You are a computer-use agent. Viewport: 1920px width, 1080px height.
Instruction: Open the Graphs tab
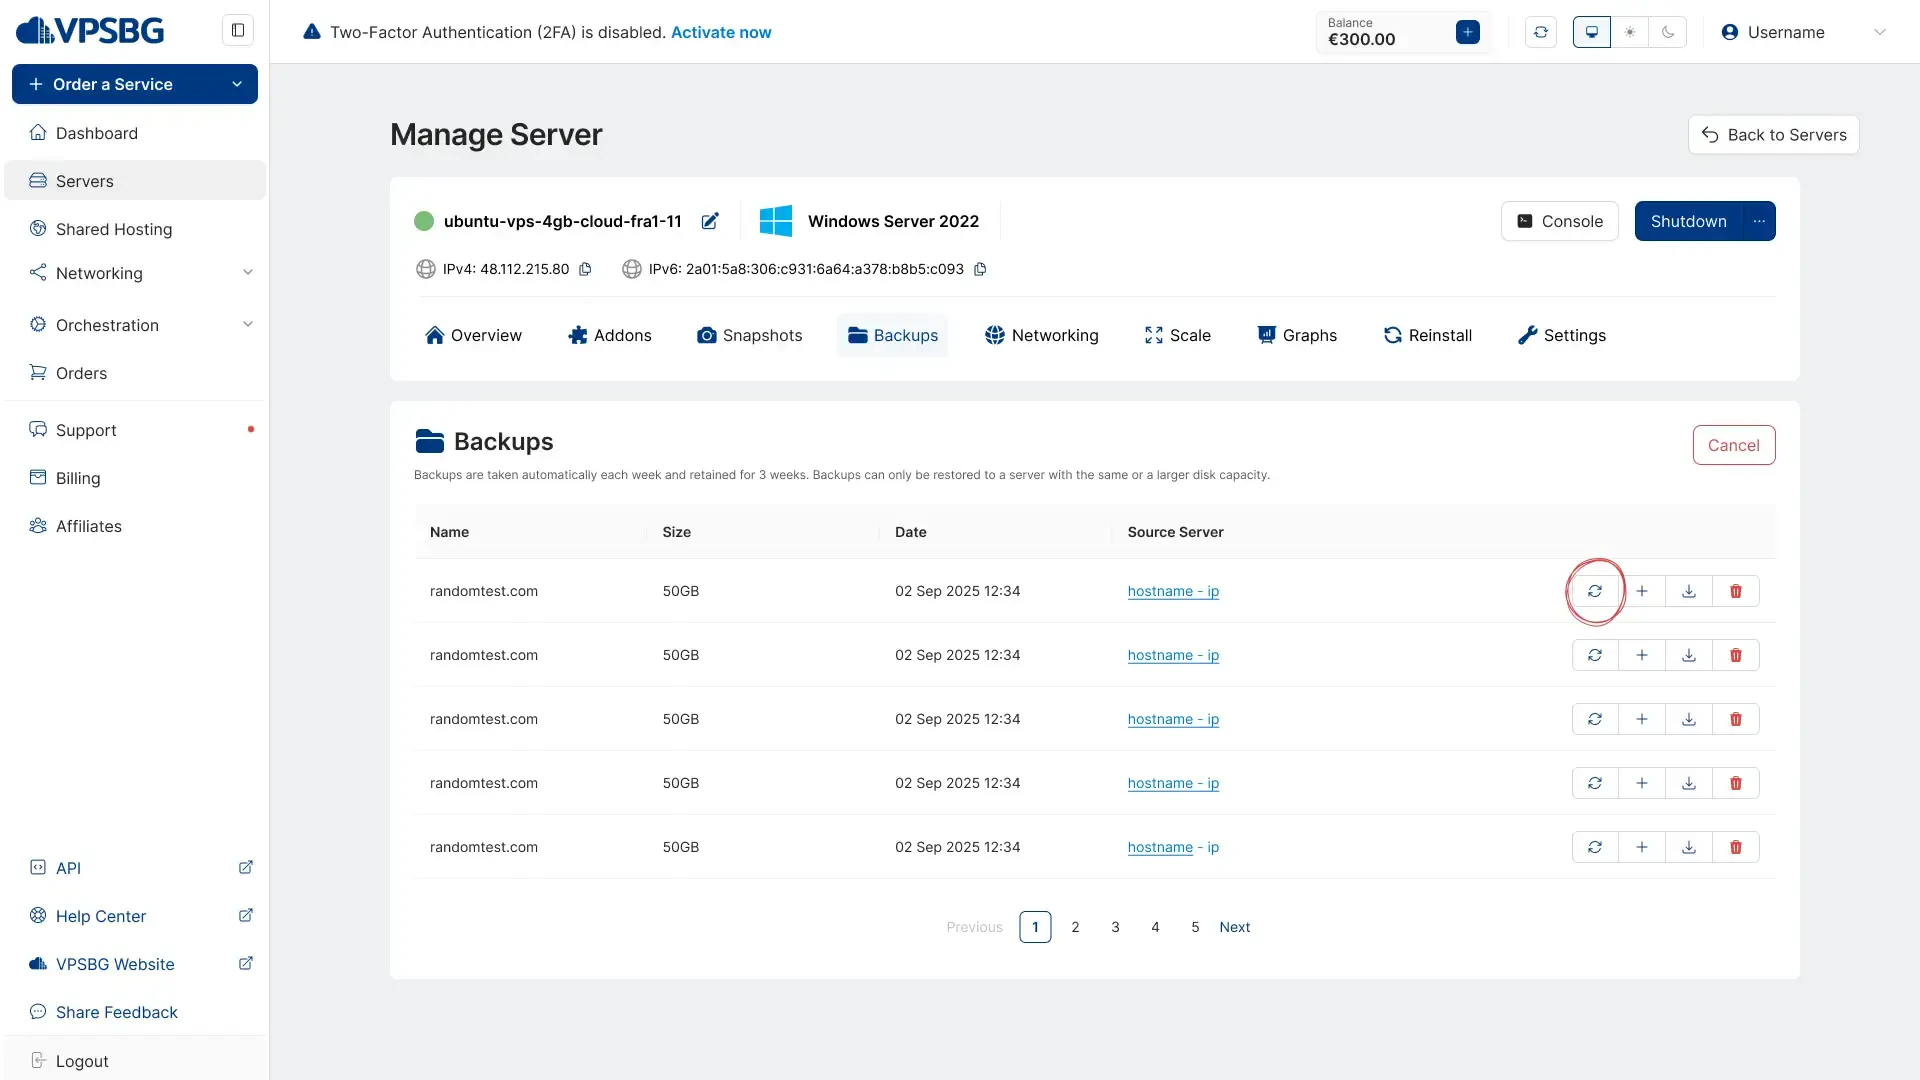click(x=1297, y=335)
